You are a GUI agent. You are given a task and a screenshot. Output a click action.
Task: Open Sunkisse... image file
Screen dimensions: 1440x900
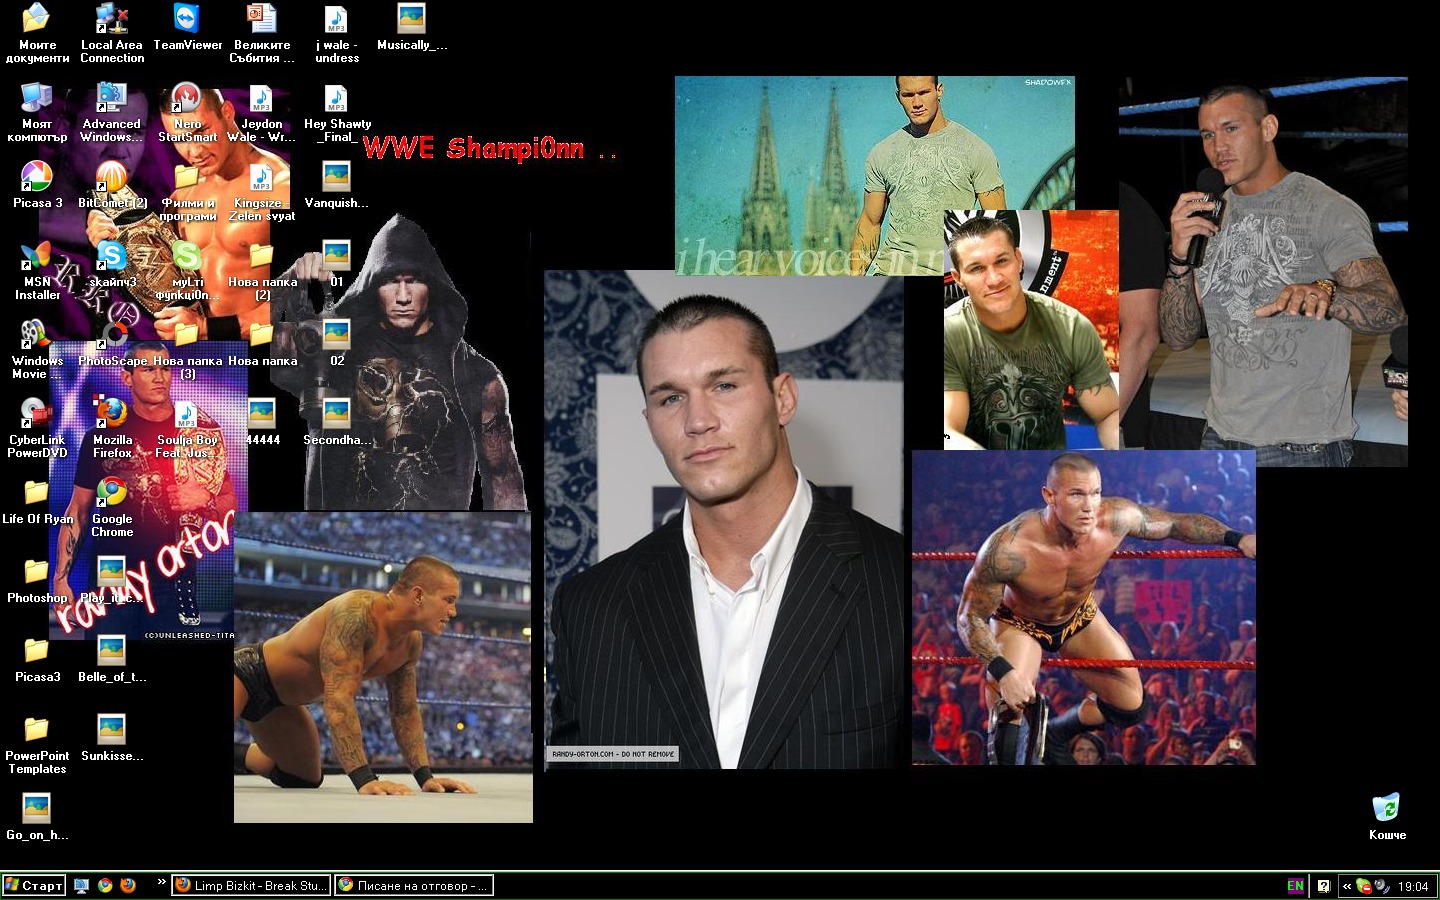(x=112, y=738)
